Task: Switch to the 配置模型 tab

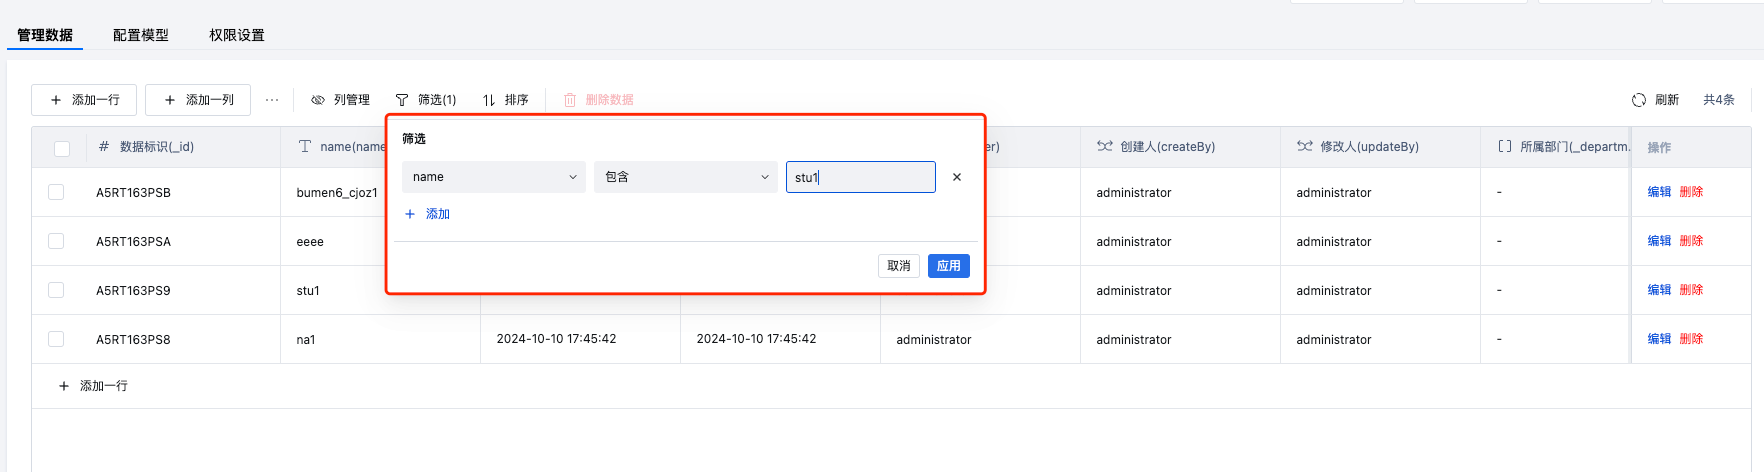Action: click(141, 35)
